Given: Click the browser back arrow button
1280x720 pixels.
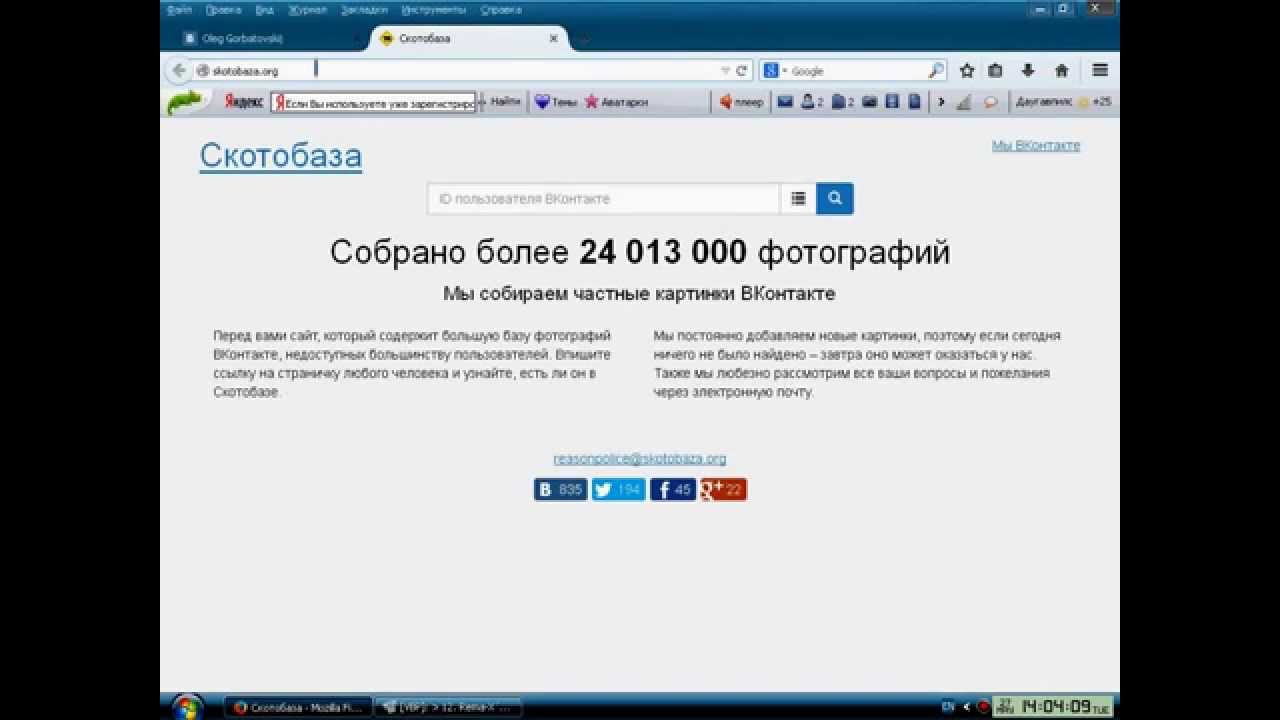Looking at the screenshot, I should [x=179, y=70].
